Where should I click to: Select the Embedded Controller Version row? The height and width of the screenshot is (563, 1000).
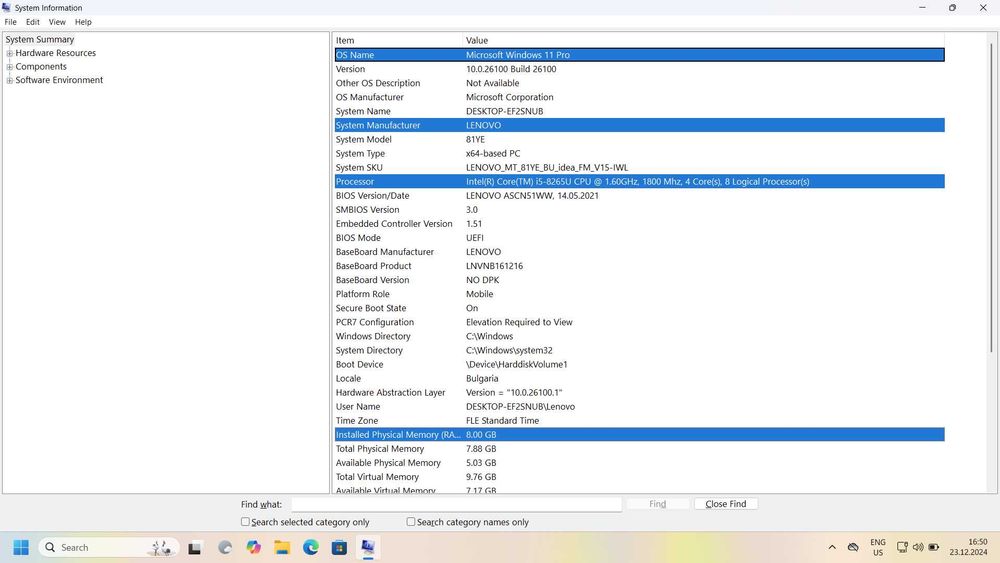(639, 223)
